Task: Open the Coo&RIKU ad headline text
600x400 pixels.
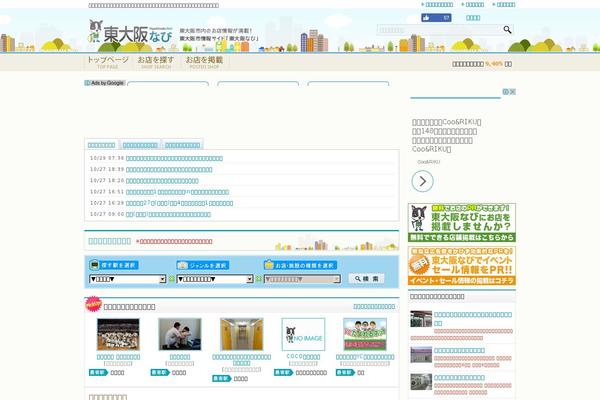Action: coord(447,136)
